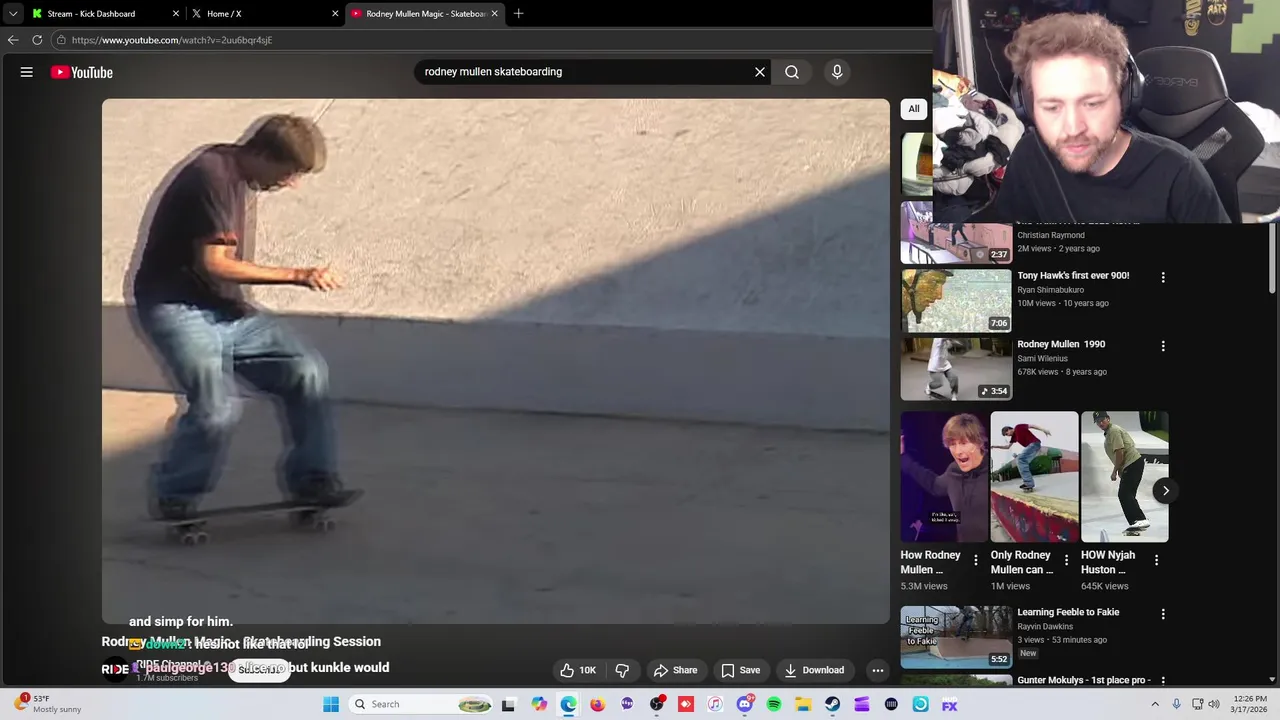Open the 2:37 video thumbnail by Christian Raymond

tap(956, 233)
